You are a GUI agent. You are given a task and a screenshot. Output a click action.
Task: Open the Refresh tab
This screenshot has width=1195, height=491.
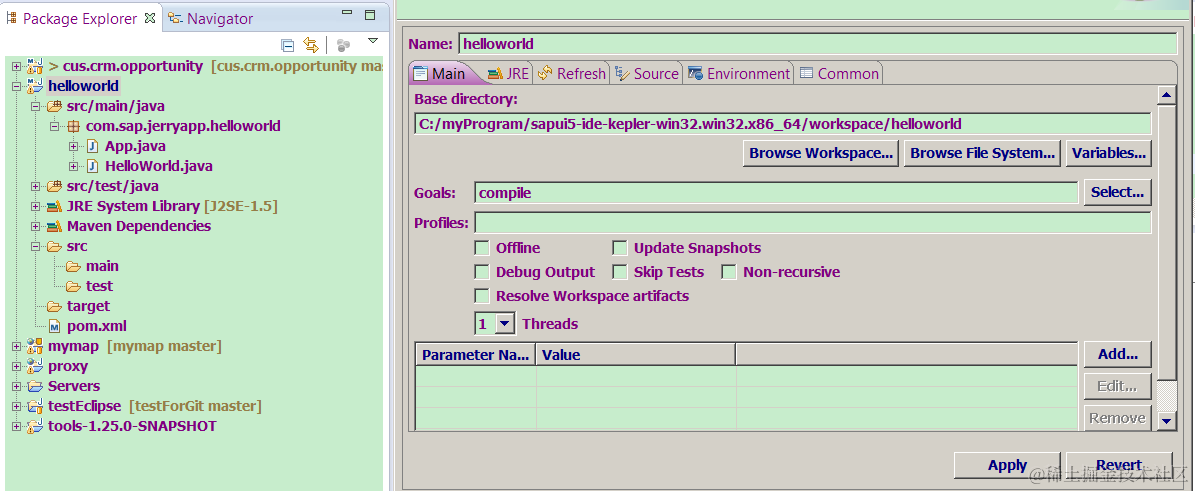572,73
